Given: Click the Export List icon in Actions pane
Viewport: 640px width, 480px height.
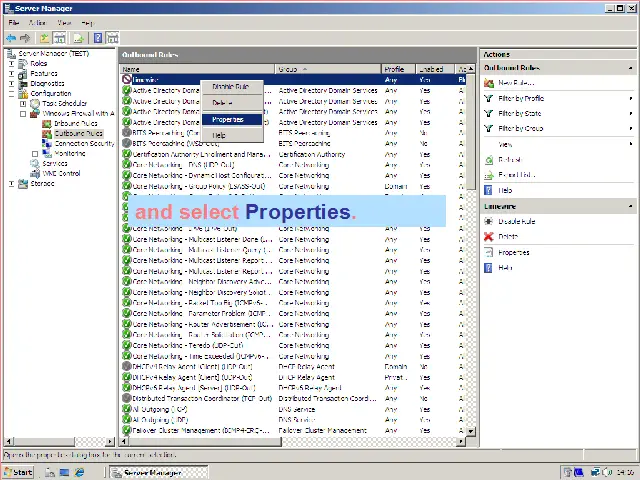Looking at the screenshot, I should 489,176.
